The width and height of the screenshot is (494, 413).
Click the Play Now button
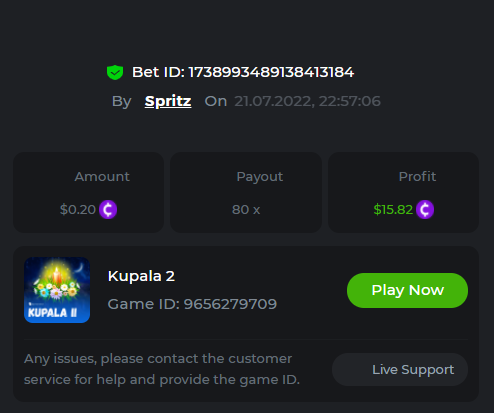[x=407, y=290]
